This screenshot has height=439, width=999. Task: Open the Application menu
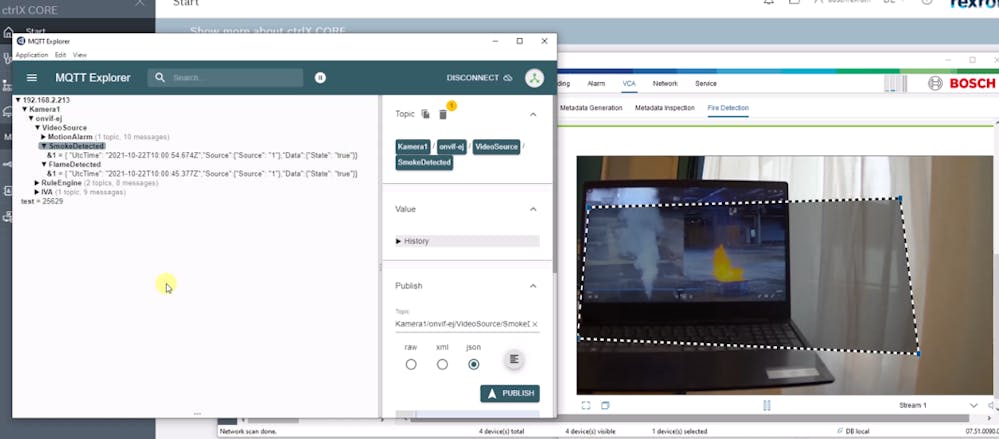[32, 55]
